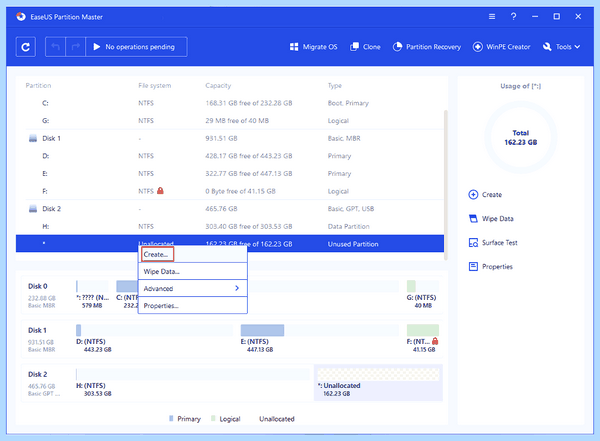This screenshot has height=441, width=600.
Task: Expand Advanced submenu in context menu
Action: pos(192,288)
